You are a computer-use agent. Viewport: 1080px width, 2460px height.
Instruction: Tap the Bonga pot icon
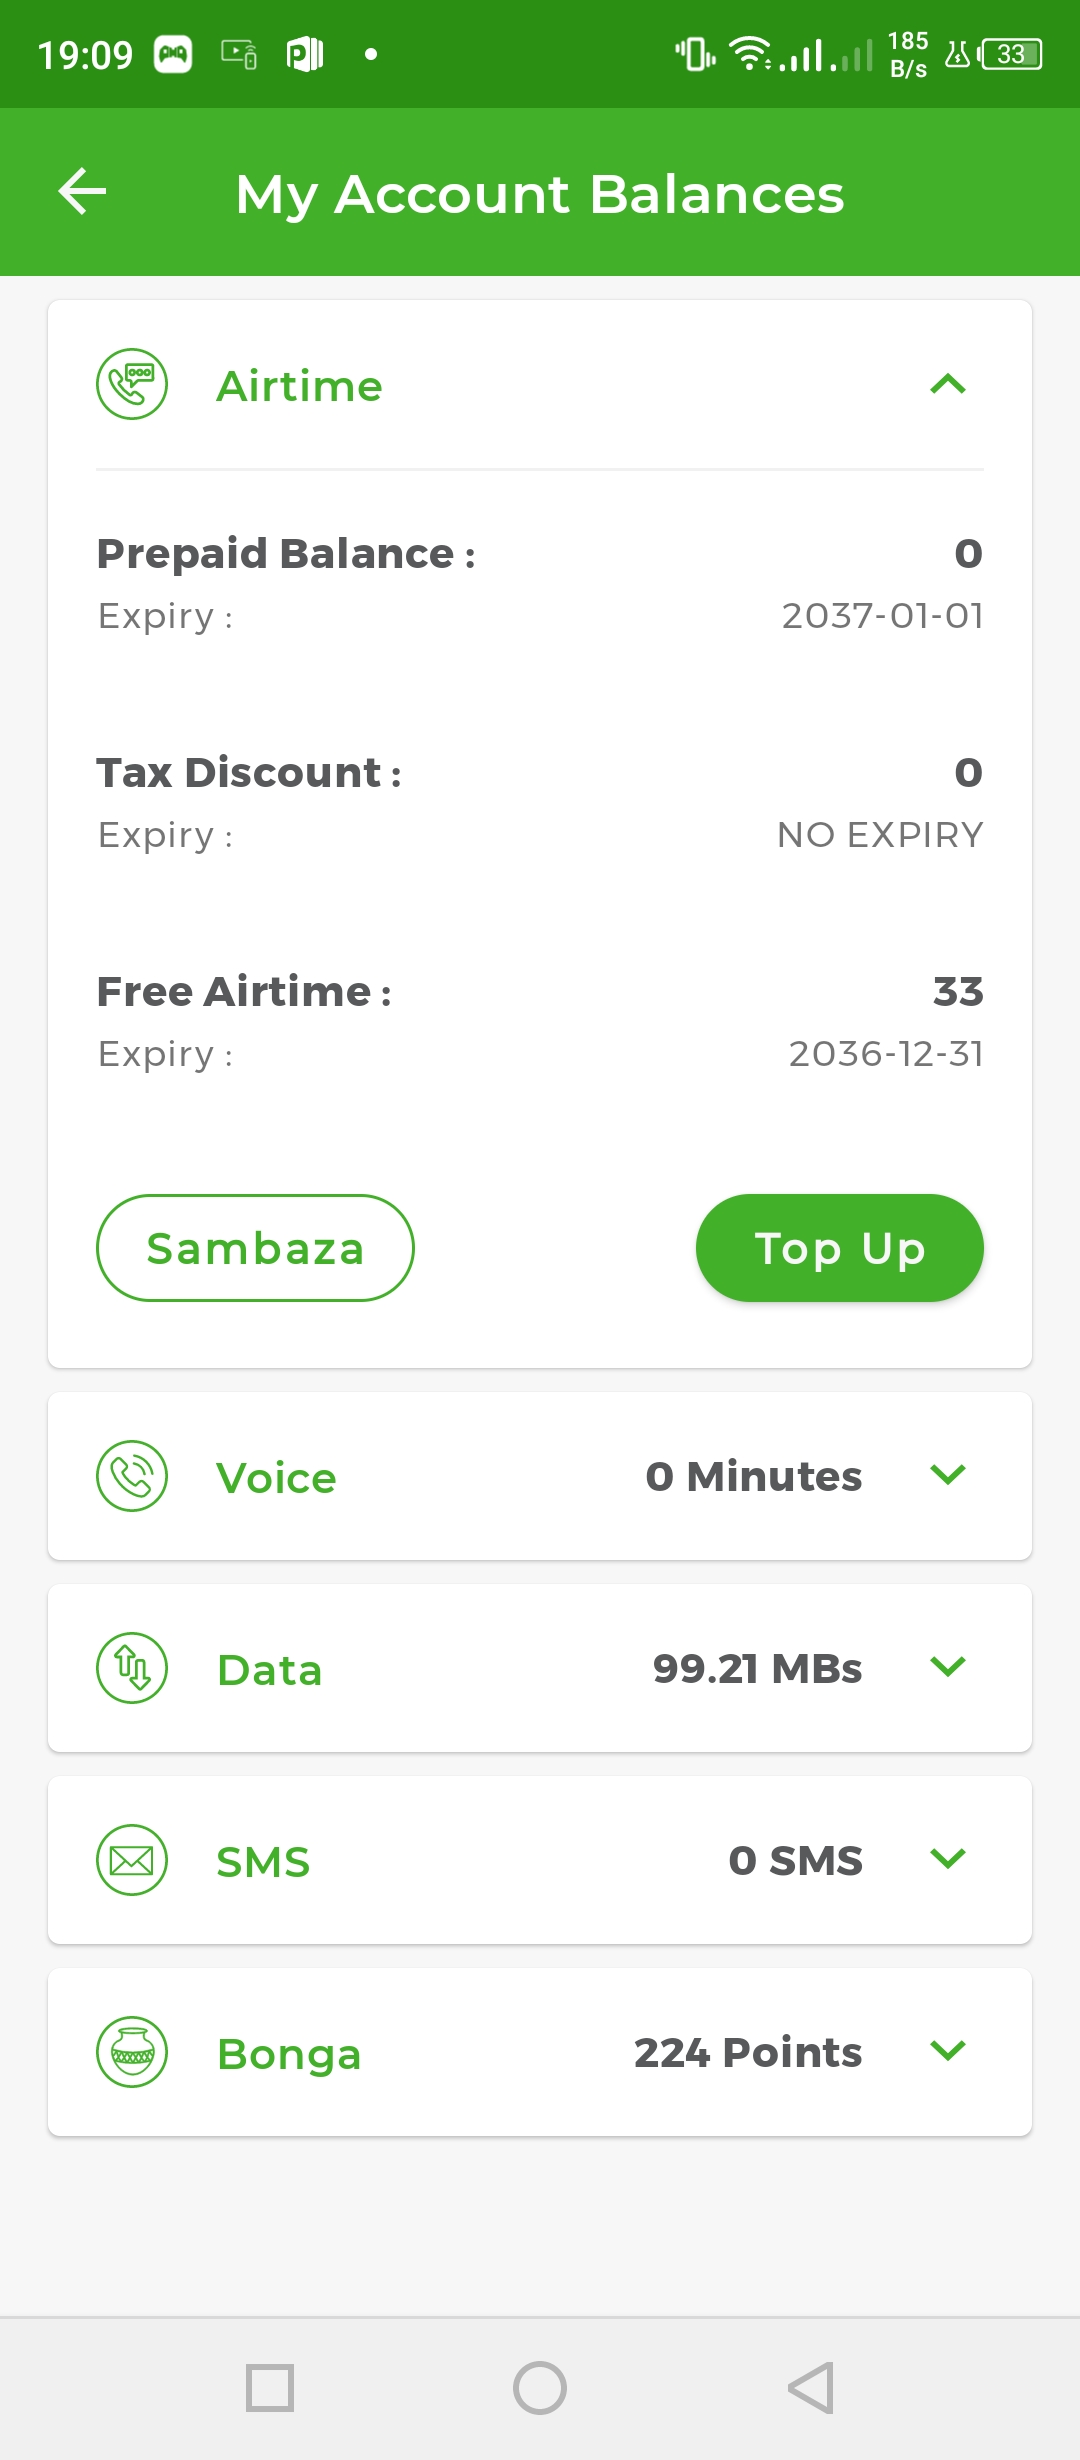[132, 2052]
